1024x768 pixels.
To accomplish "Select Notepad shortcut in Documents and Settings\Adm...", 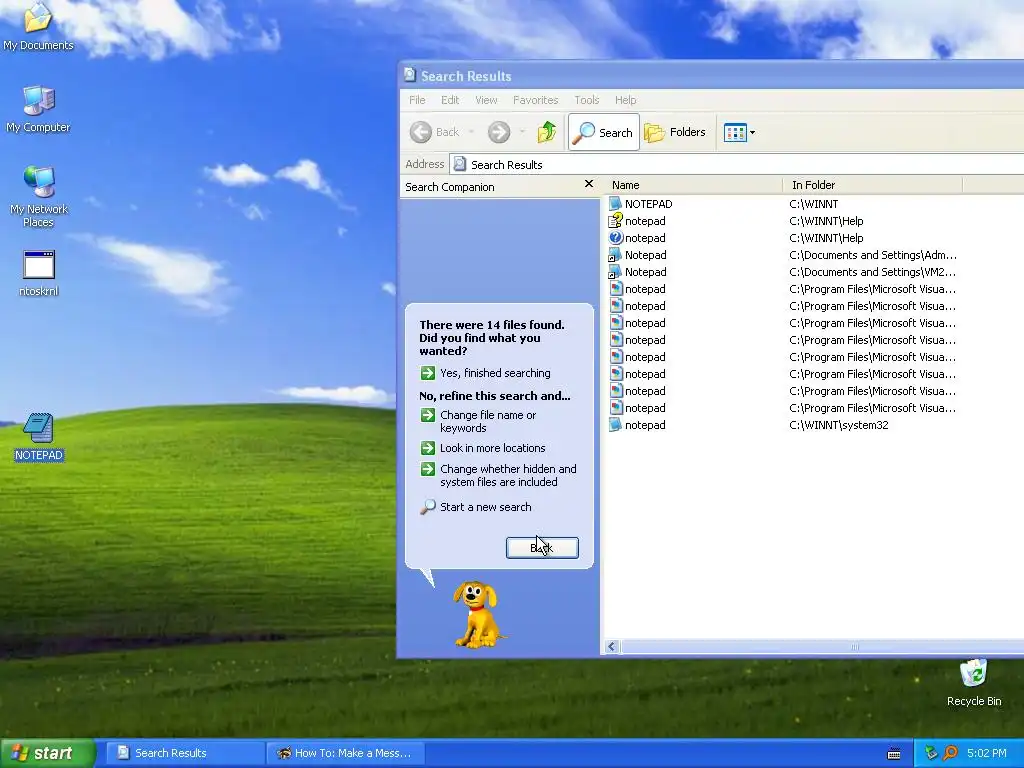I will (638, 255).
